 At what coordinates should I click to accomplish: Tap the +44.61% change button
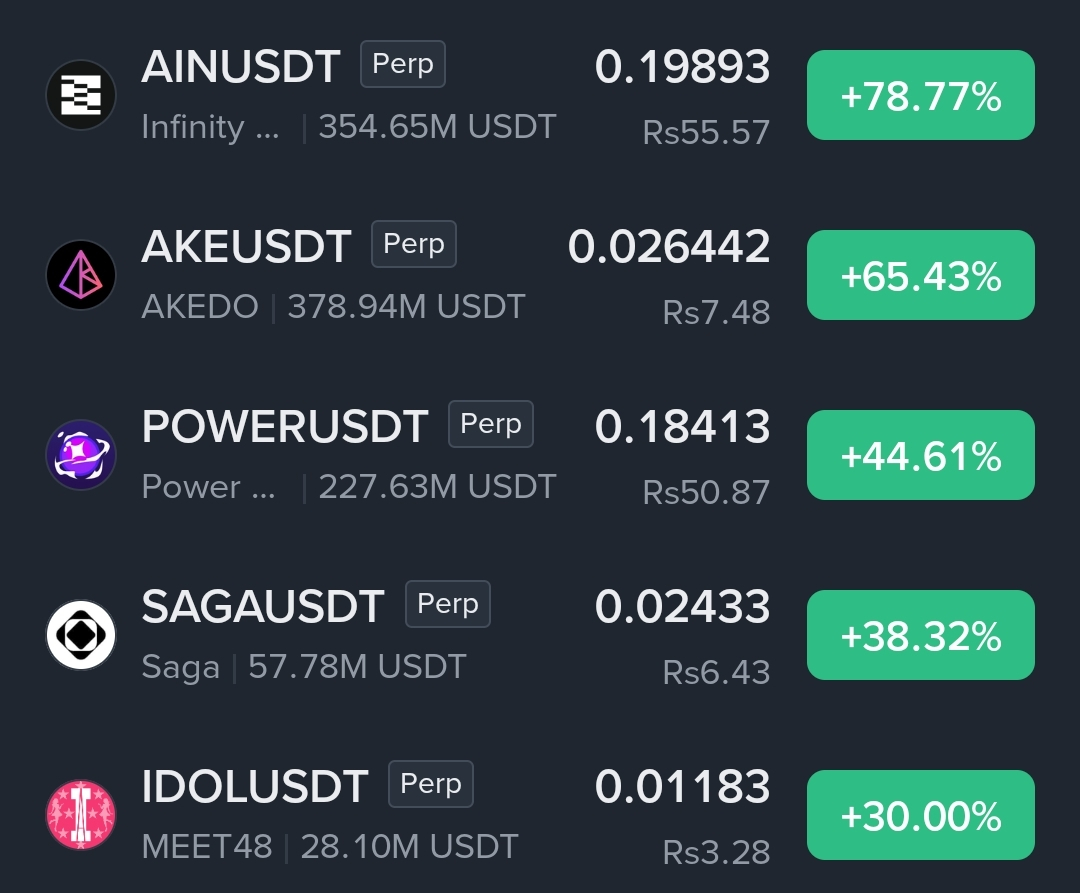tap(921, 455)
